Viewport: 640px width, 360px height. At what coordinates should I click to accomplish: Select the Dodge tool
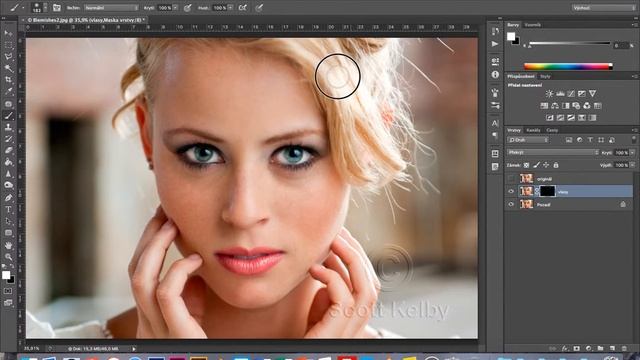[8, 186]
